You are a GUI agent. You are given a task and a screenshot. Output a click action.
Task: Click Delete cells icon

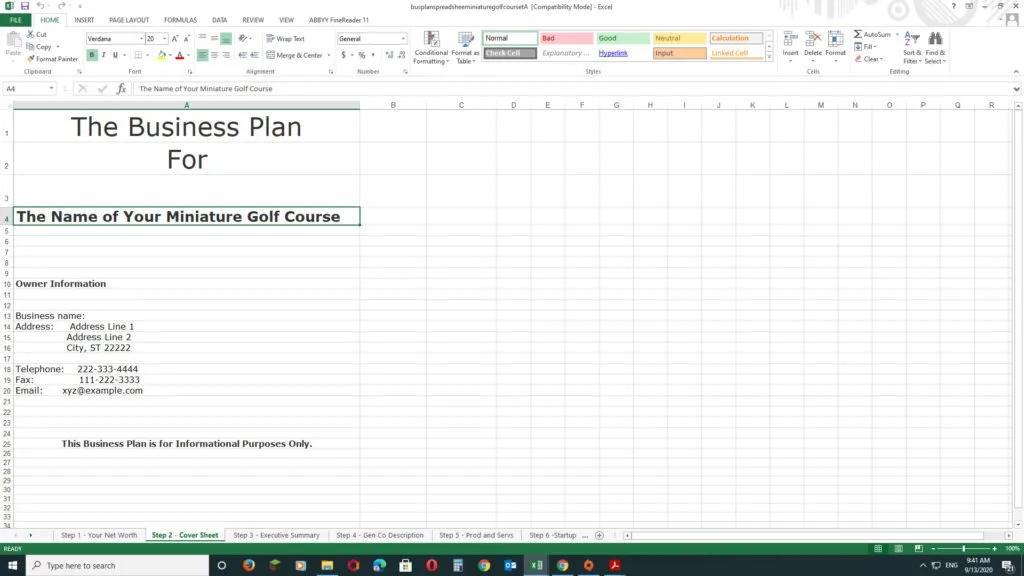click(x=813, y=39)
